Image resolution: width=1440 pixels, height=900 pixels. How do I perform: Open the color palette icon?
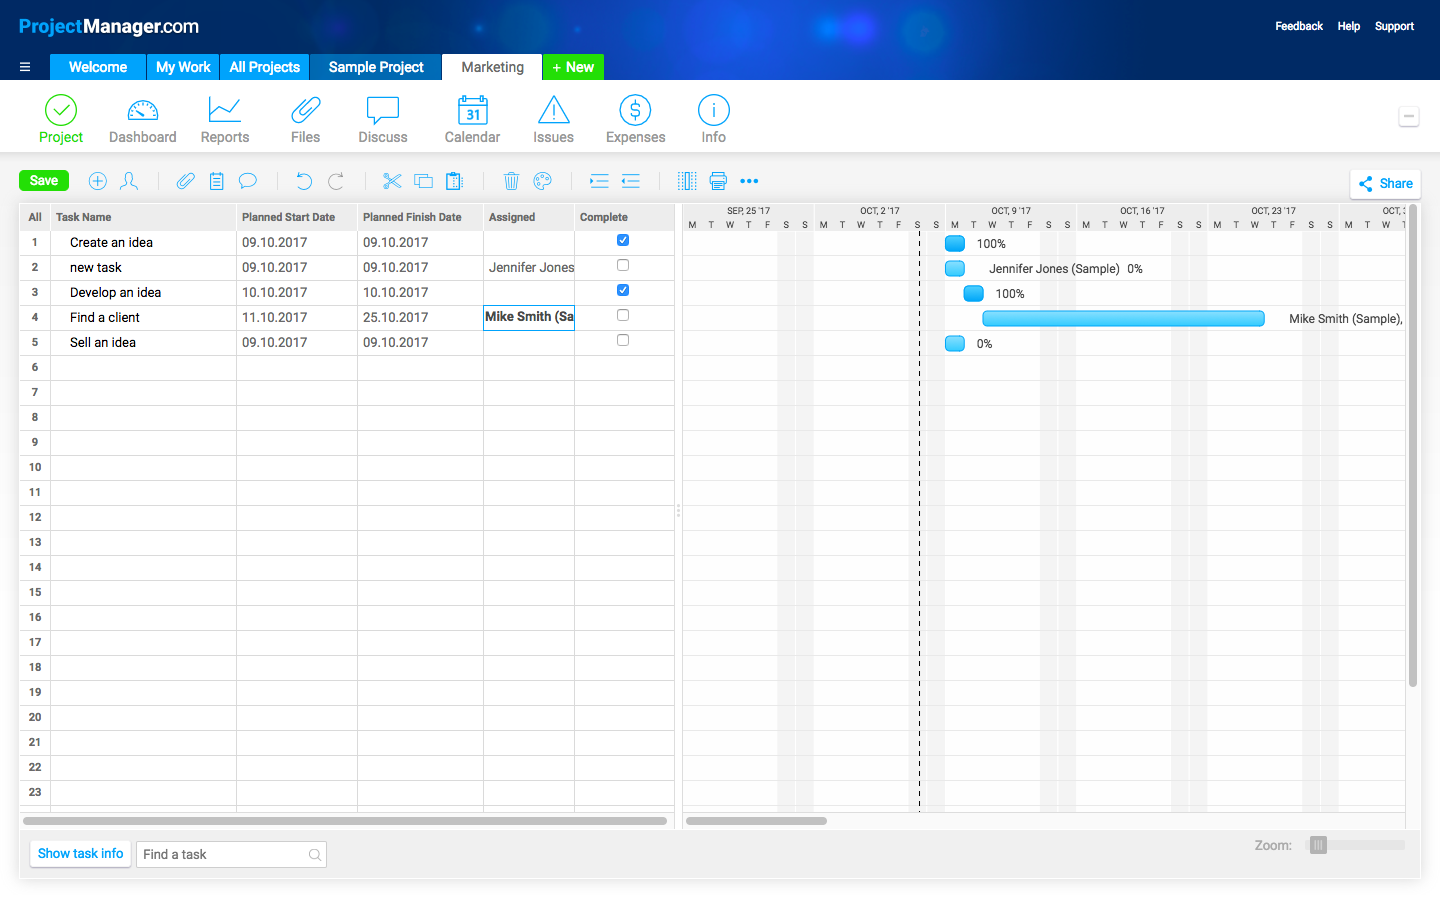coord(543,181)
